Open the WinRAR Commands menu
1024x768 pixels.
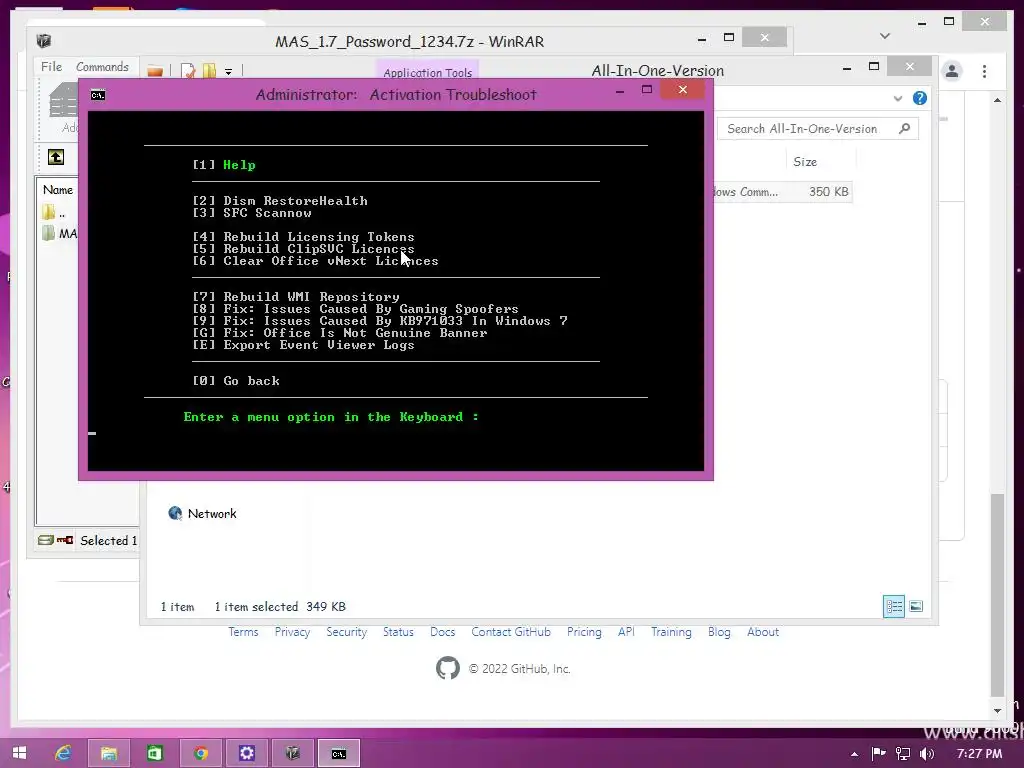click(x=102, y=67)
